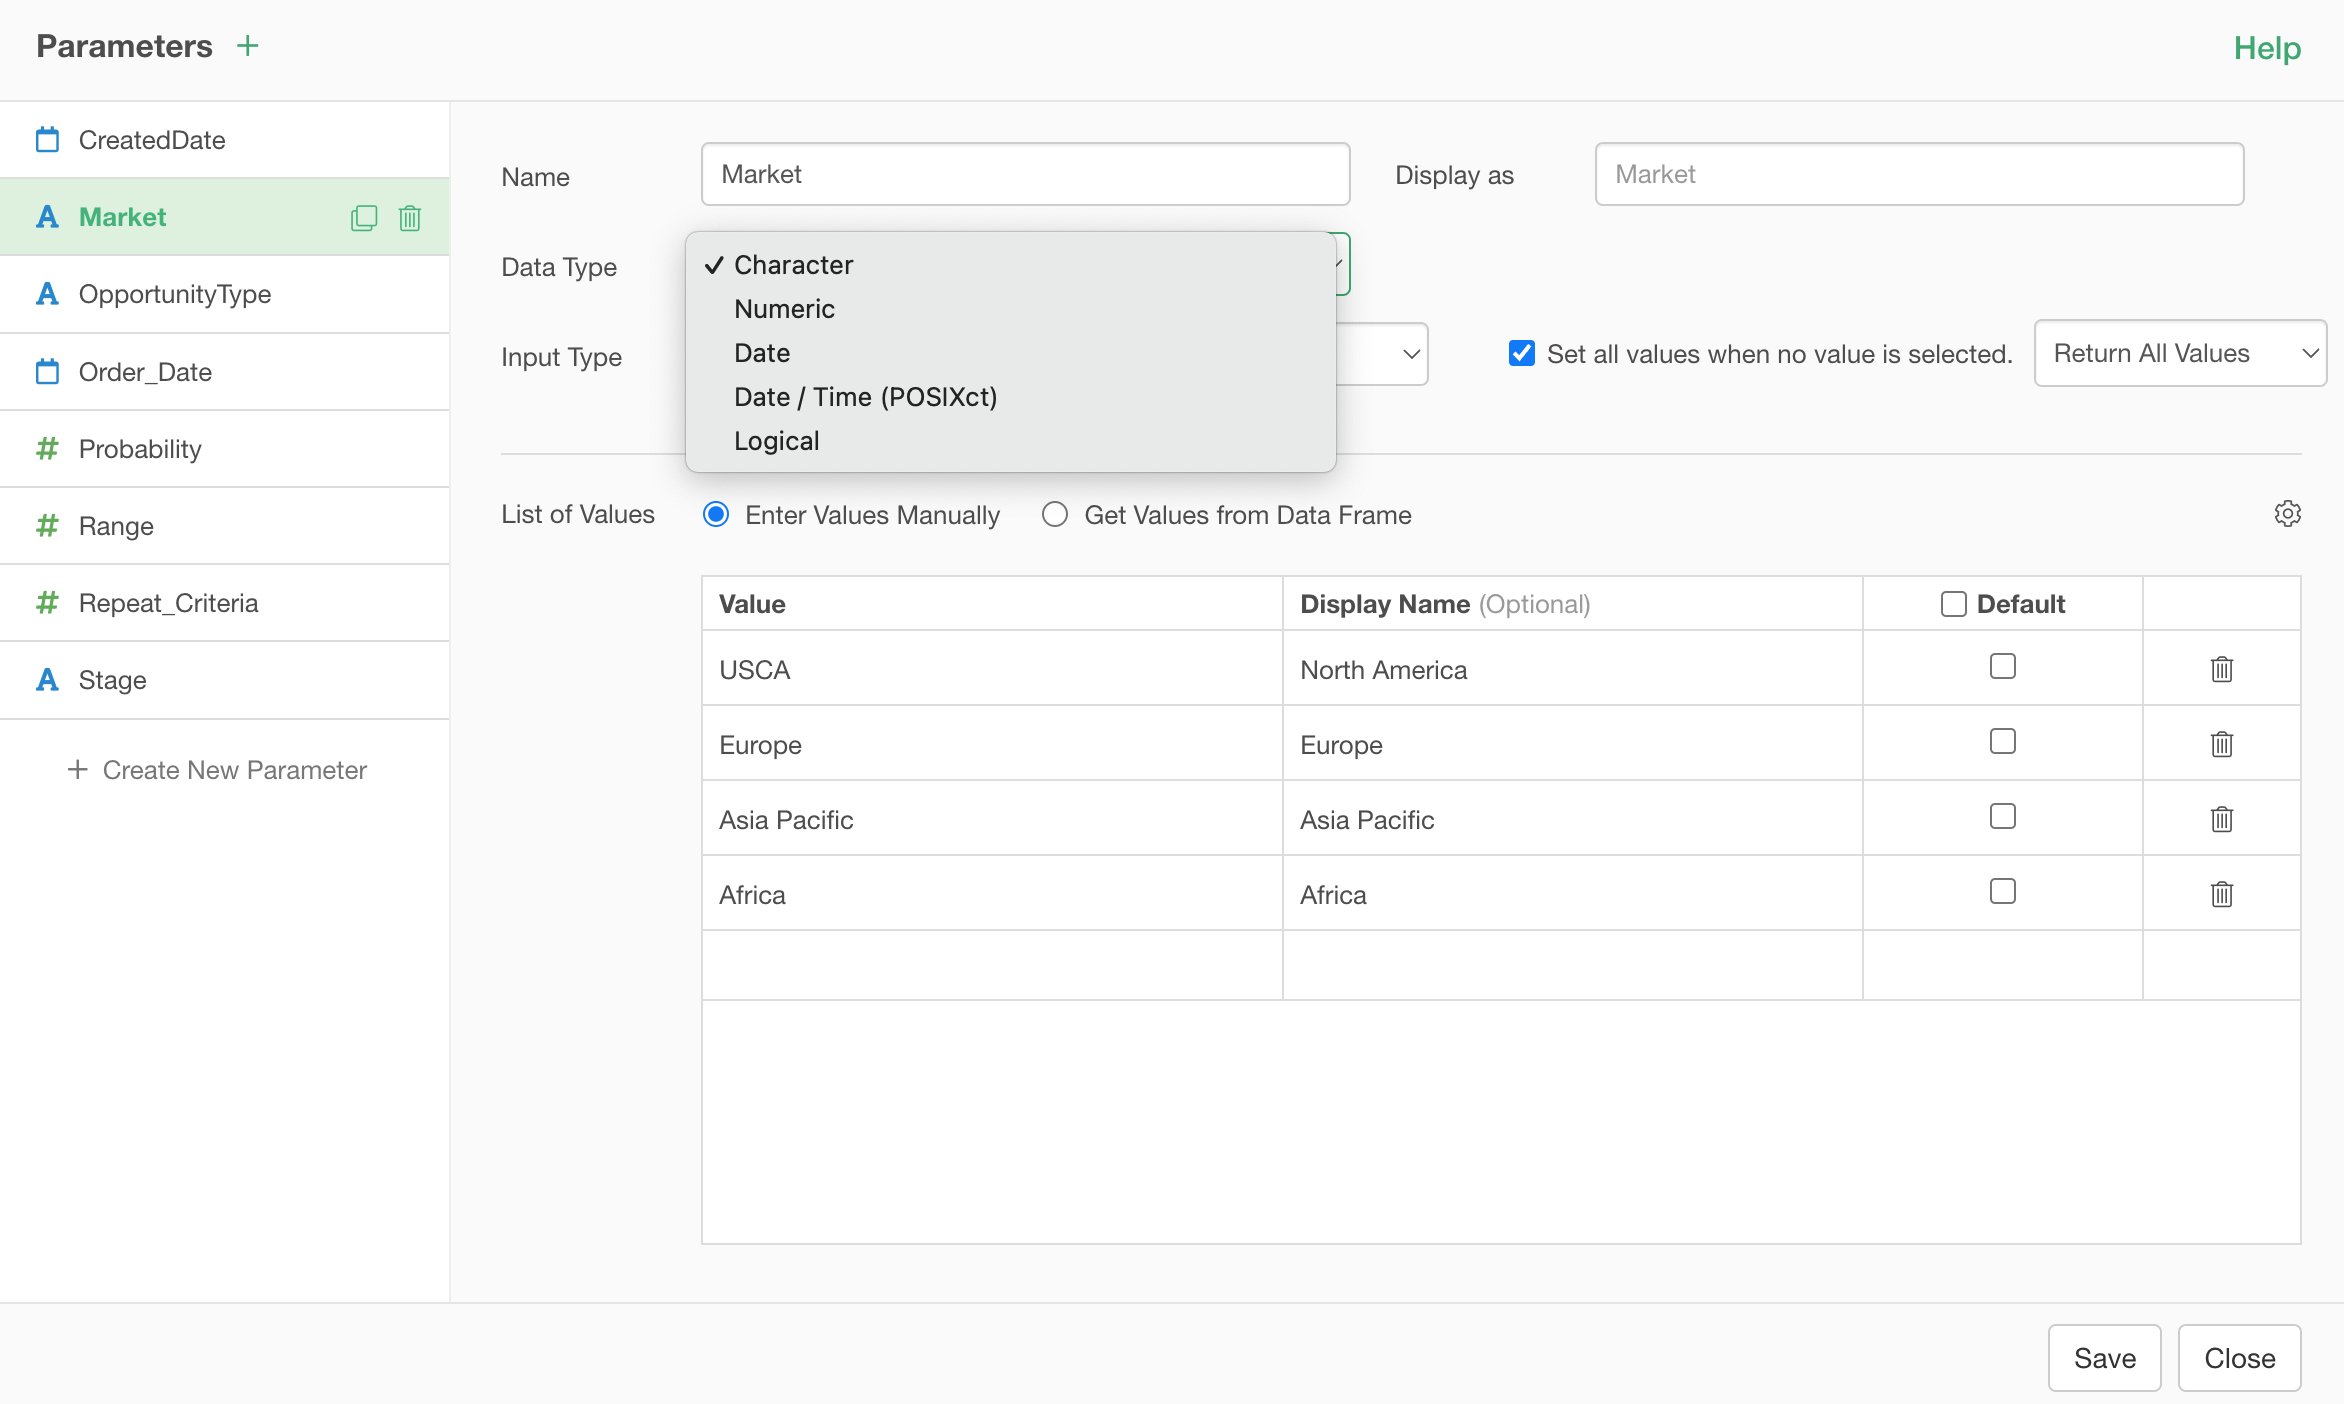
Task: Open the List of Values gear settings
Action: click(2287, 514)
